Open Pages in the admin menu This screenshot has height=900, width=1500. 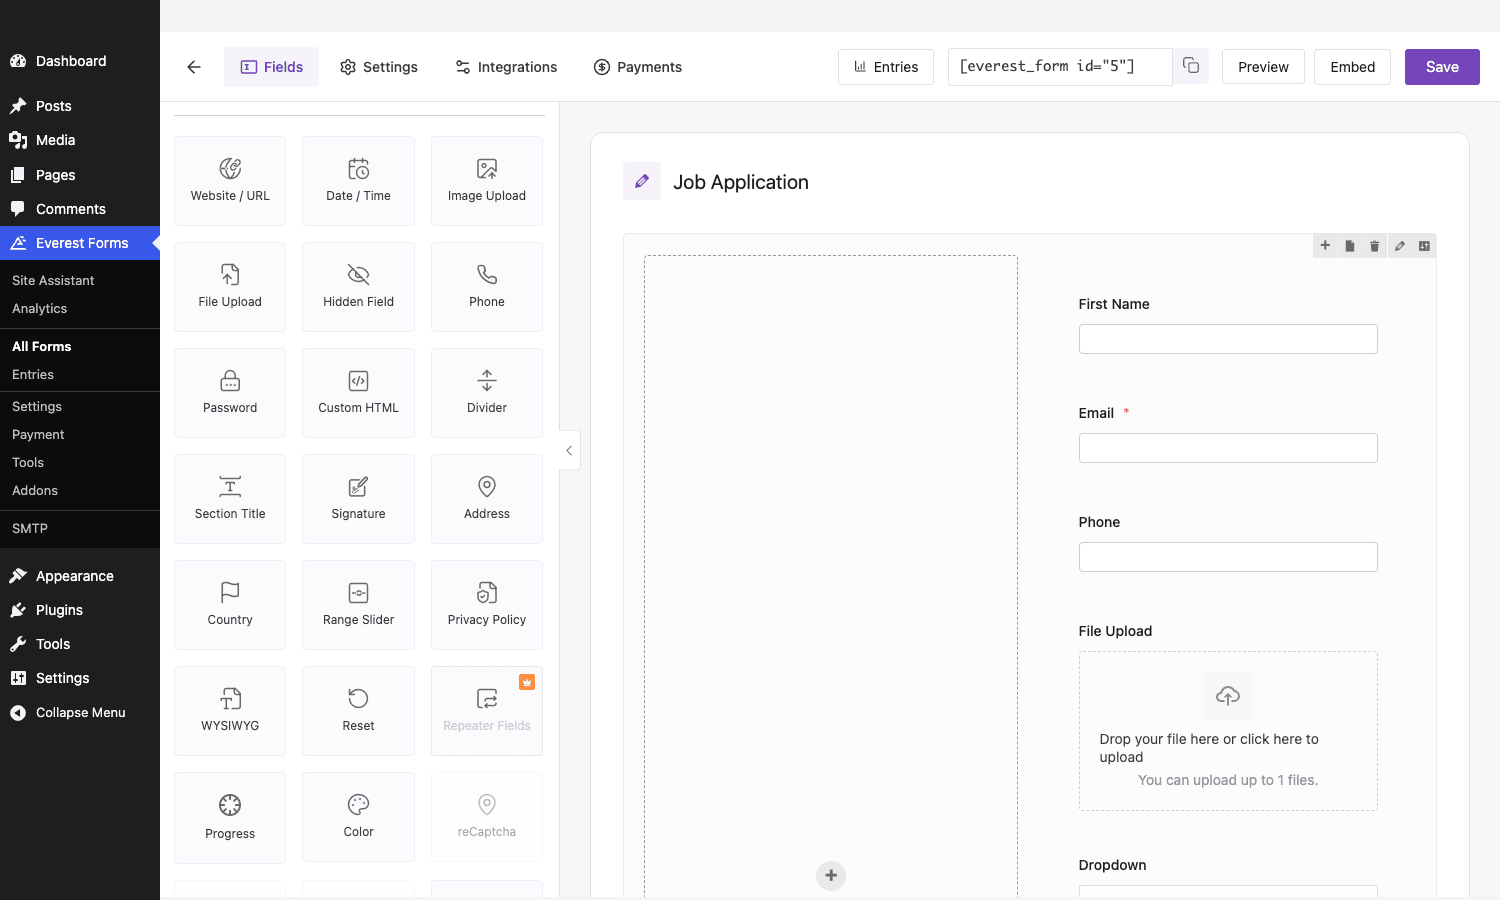[80, 175]
